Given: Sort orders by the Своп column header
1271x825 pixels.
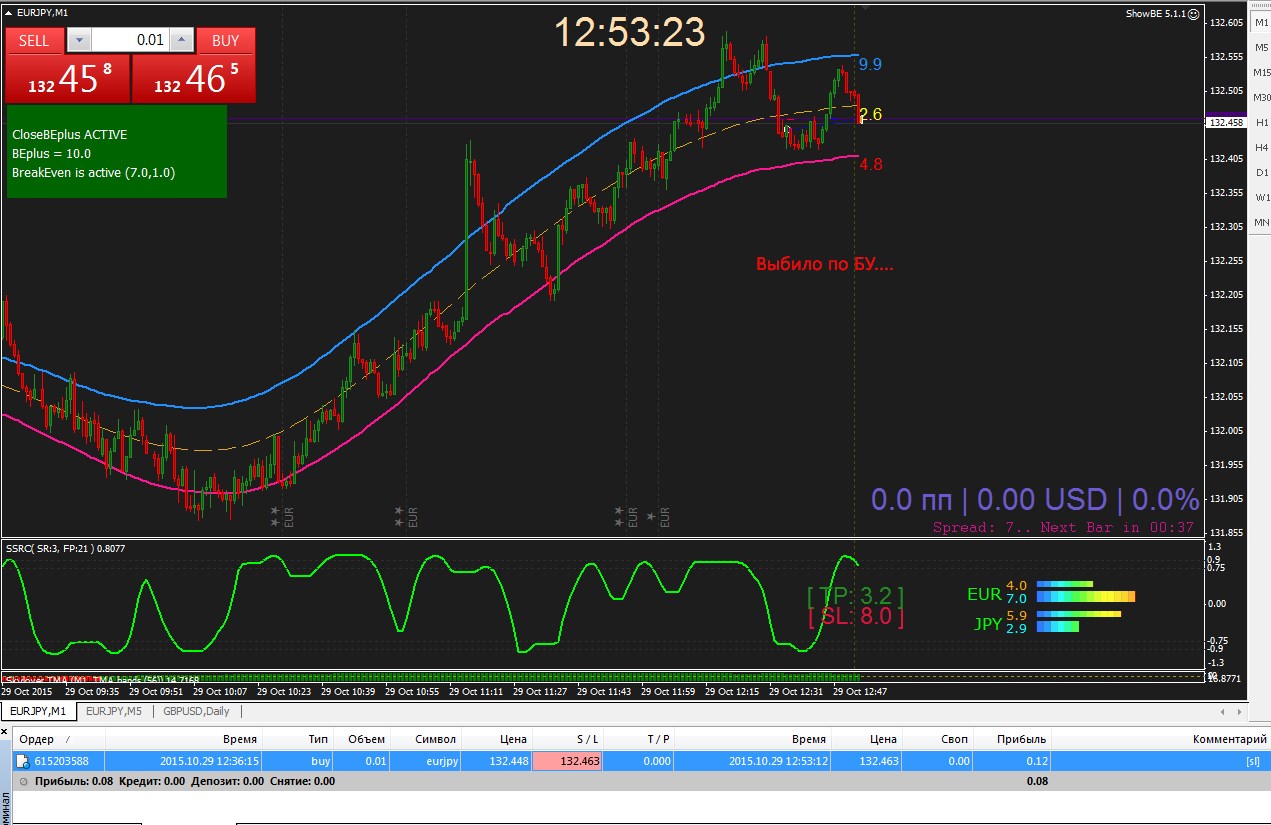Looking at the screenshot, I should pyautogui.click(x=938, y=739).
